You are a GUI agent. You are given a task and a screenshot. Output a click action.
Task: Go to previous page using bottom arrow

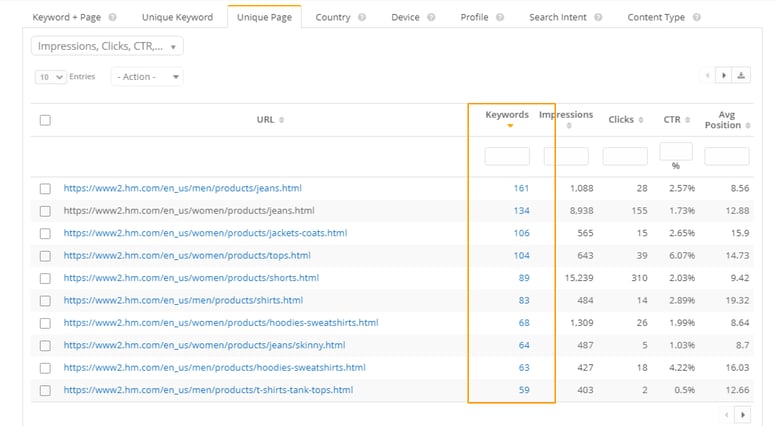(726, 415)
